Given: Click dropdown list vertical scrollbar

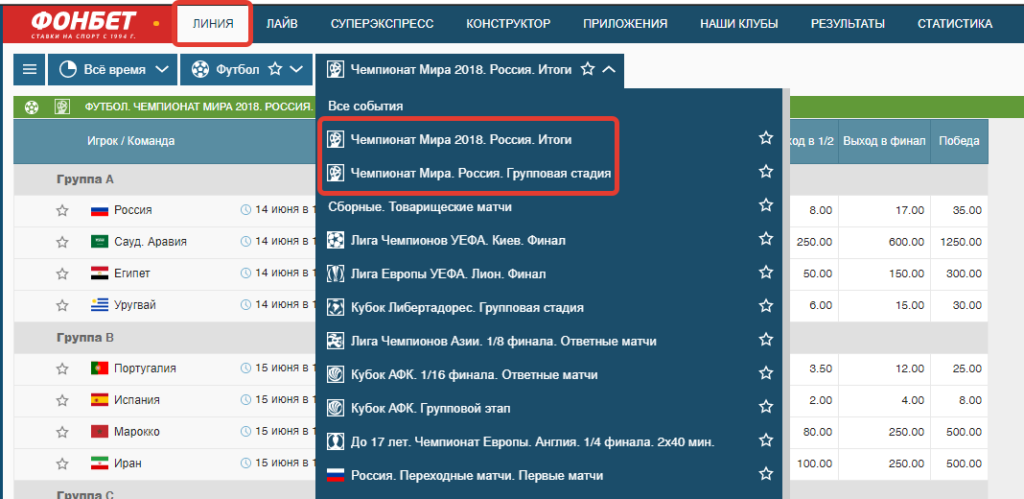Looking at the screenshot, I should (x=786, y=293).
